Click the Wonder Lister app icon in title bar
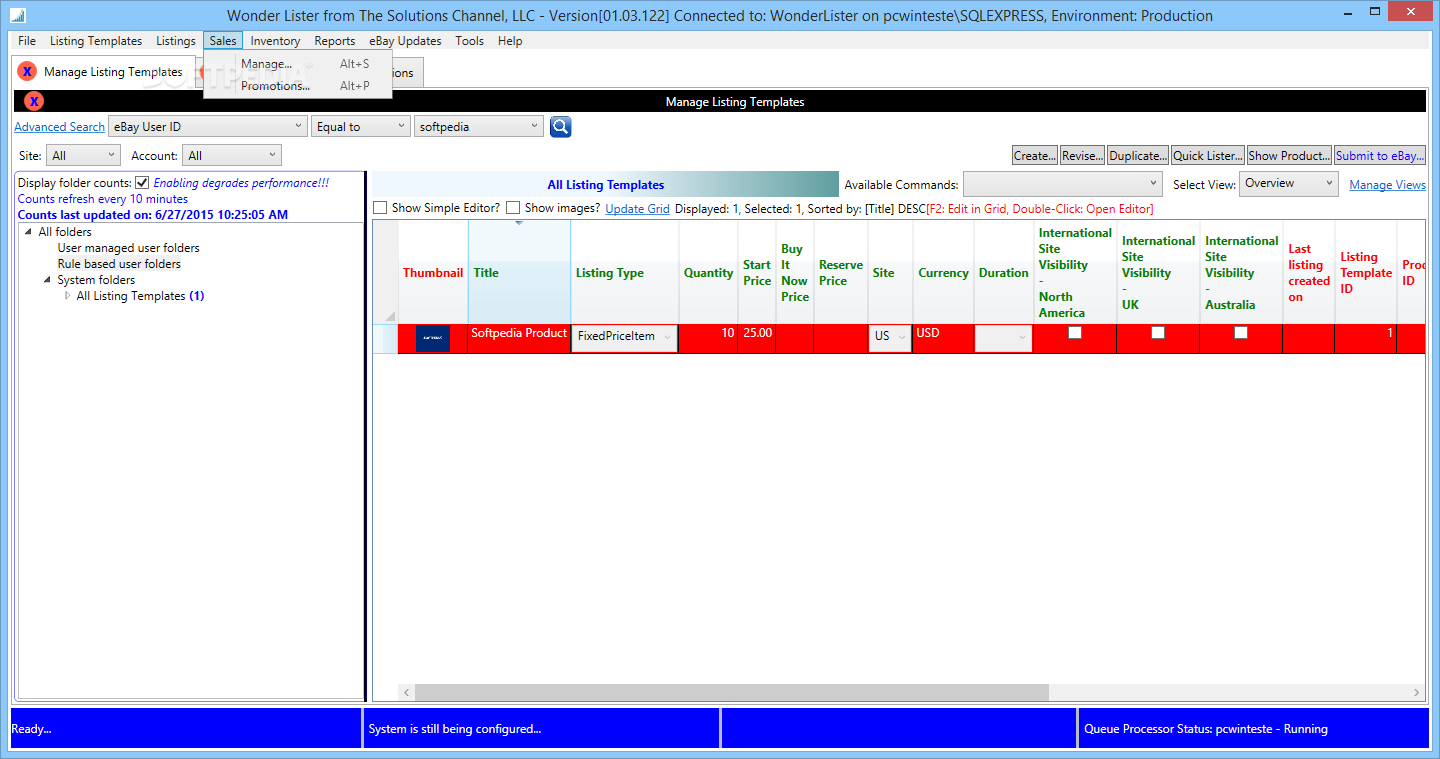 [17, 16]
